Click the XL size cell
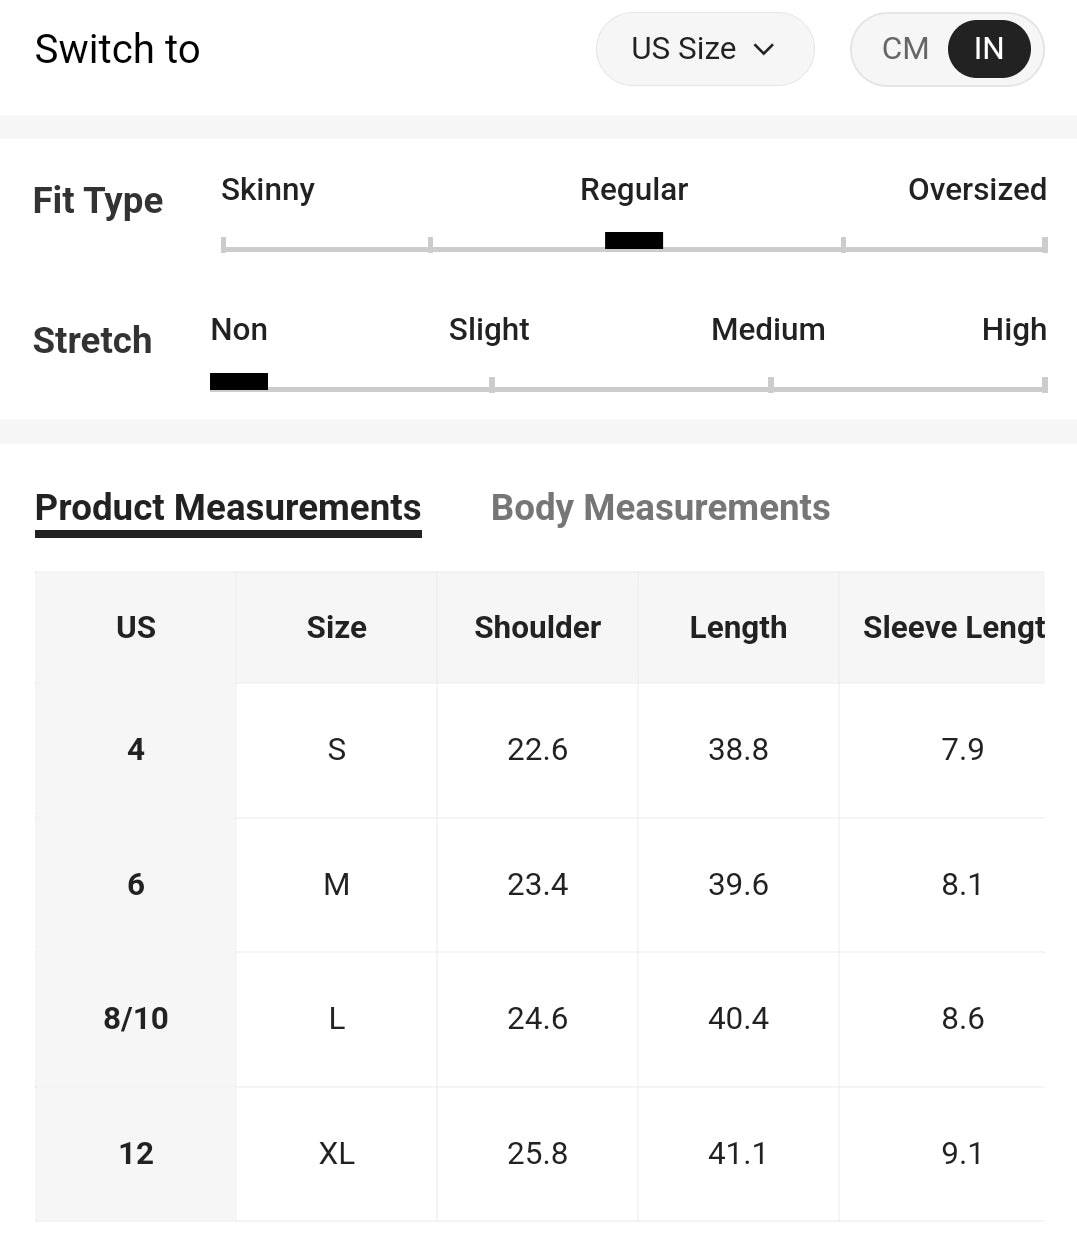 pos(336,1153)
